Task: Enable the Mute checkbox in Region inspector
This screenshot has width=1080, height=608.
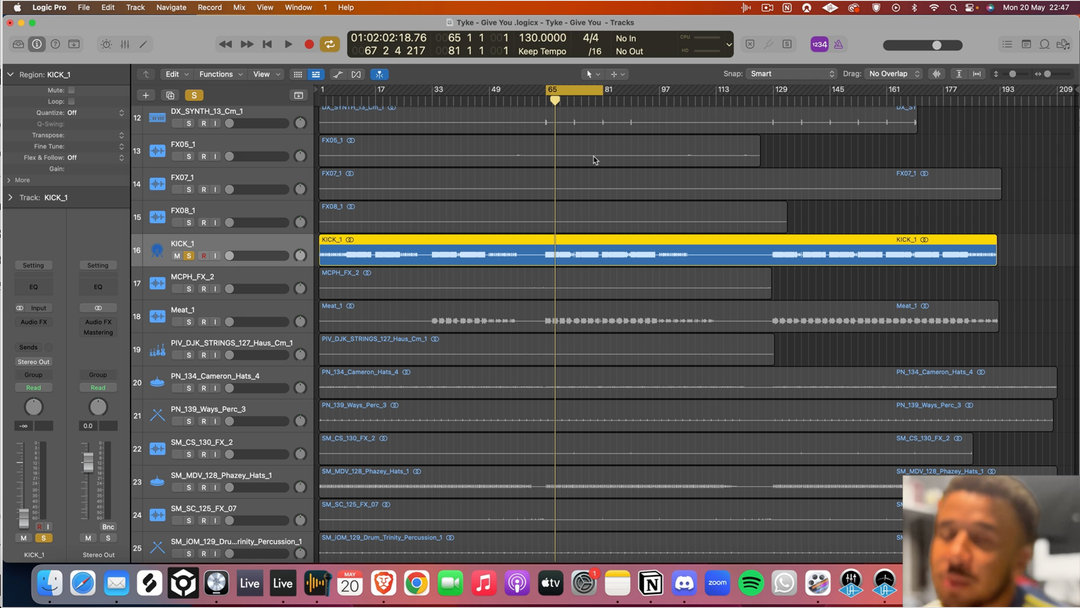Action: click(x=71, y=90)
